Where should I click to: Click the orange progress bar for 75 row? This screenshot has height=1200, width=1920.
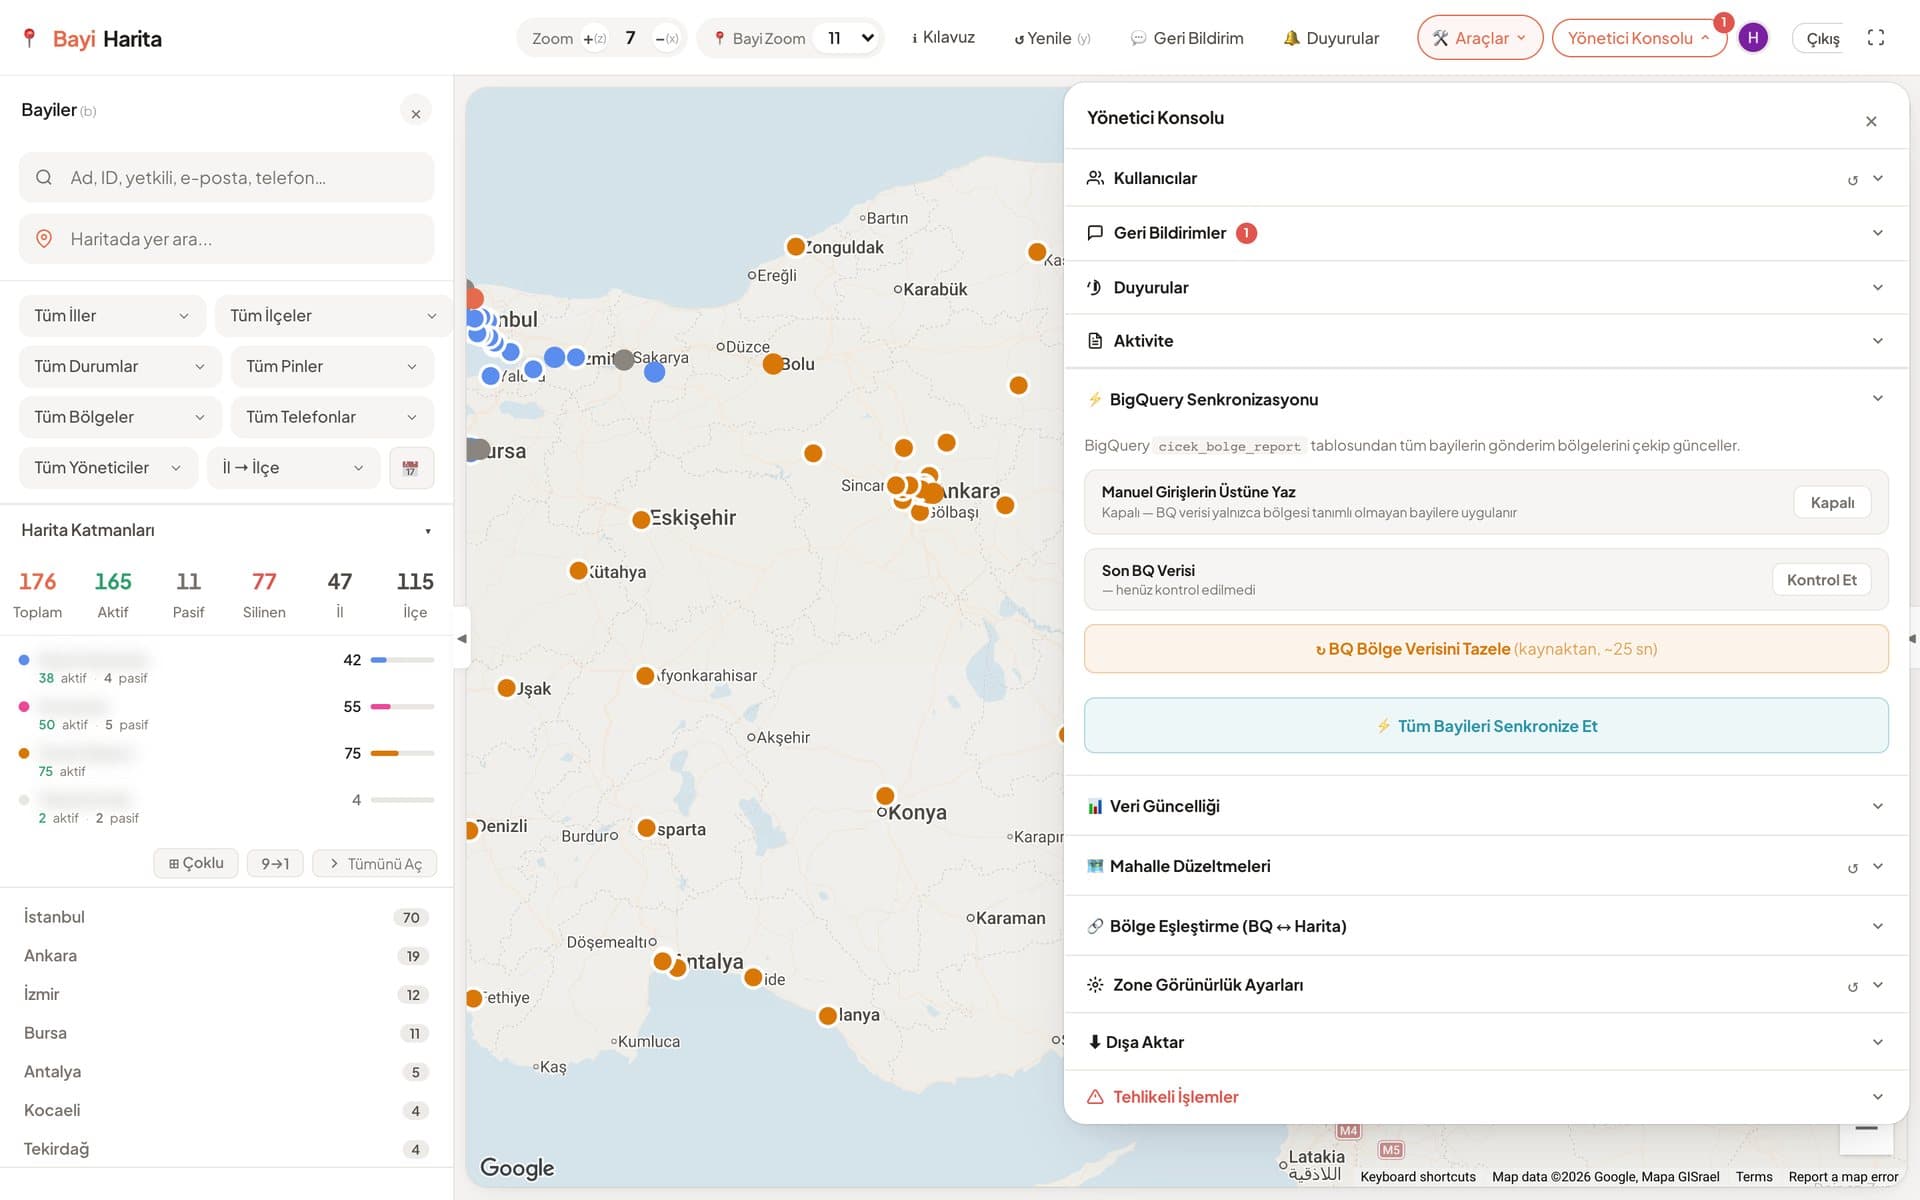402,753
